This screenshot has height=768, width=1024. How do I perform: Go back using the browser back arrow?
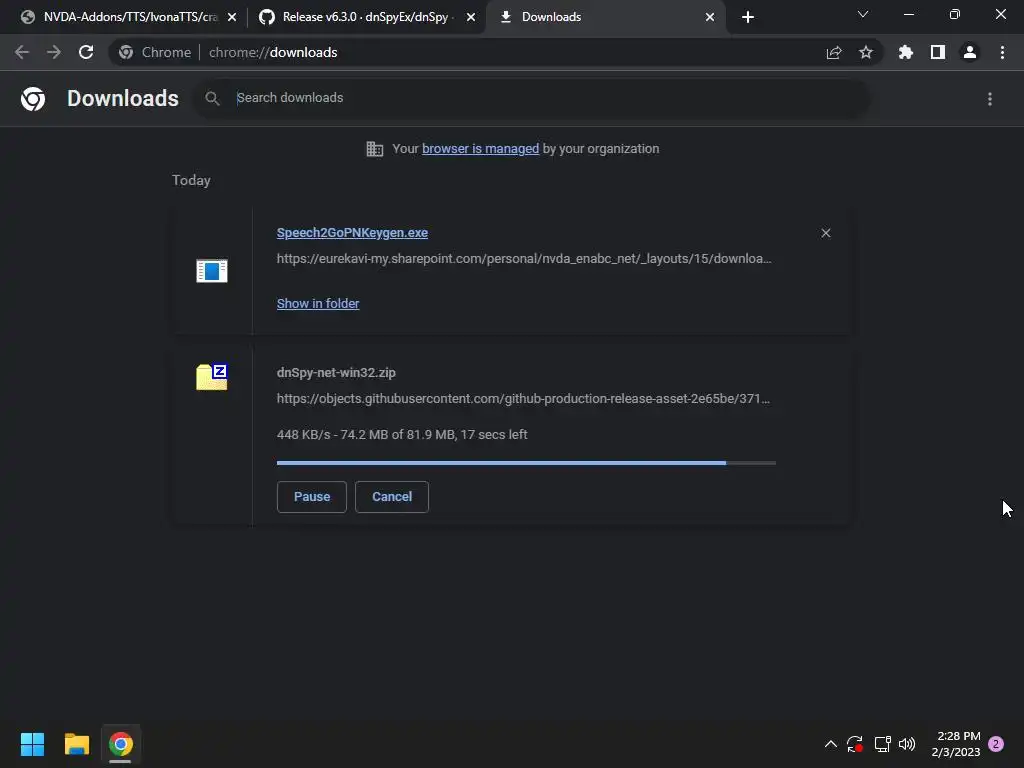[x=22, y=52]
